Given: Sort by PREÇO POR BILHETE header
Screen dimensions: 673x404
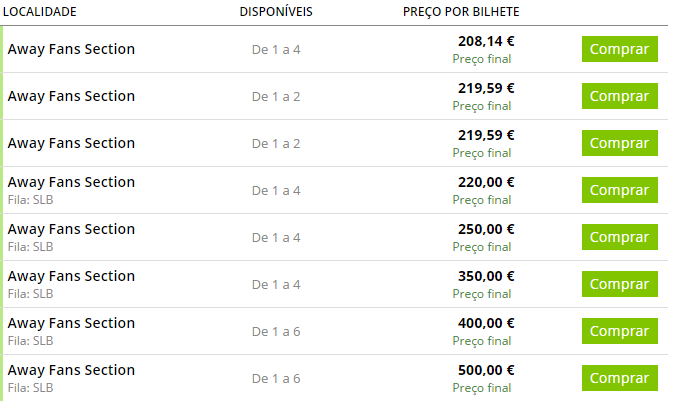Looking at the screenshot, I should [461, 11].
